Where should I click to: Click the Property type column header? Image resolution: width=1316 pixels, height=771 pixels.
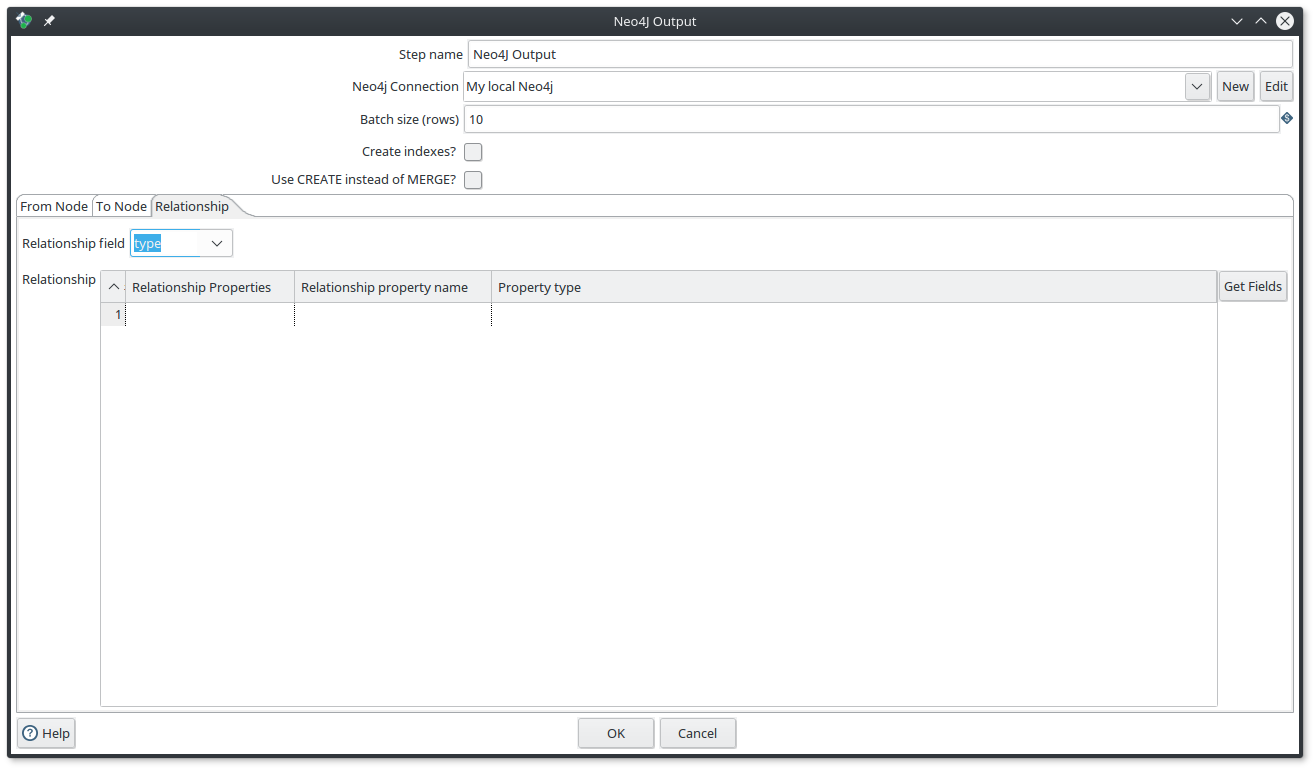point(854,287)
